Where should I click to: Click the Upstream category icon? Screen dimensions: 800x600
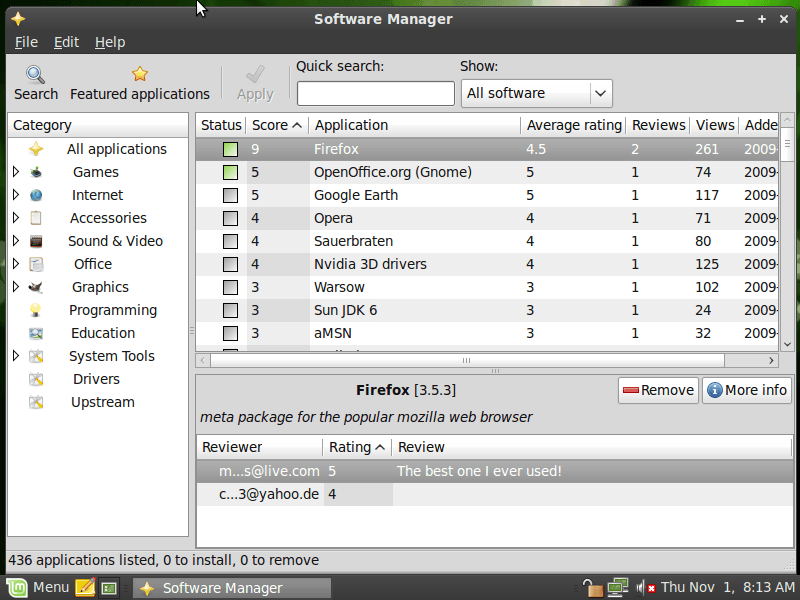(x=36, y=402)
